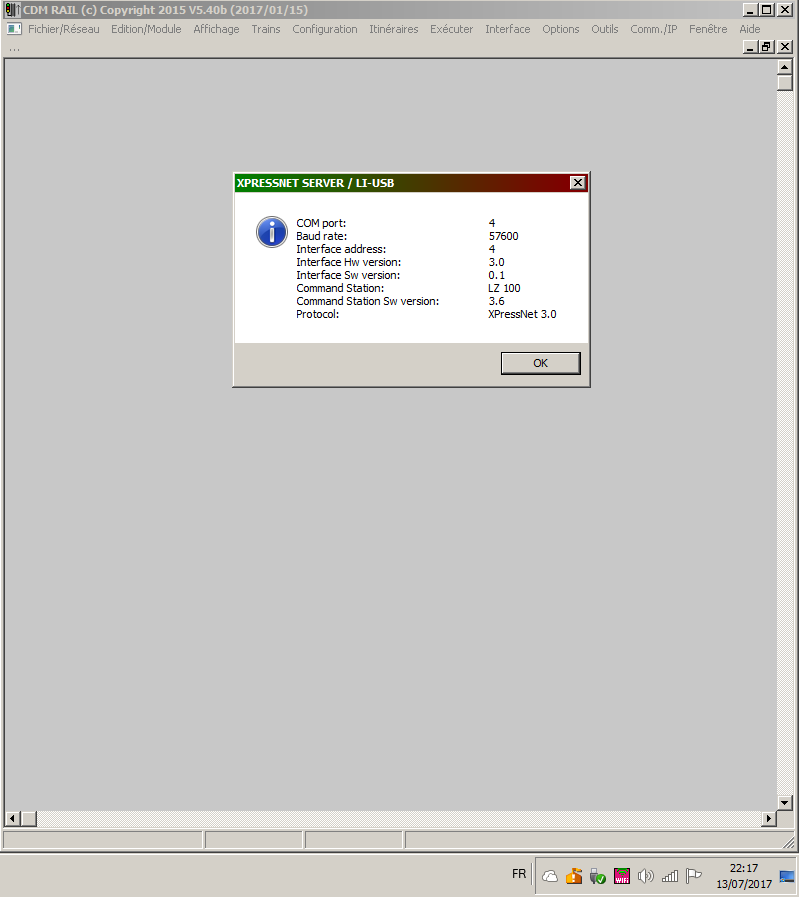Open the Trains menu

[x=266, y=29]
